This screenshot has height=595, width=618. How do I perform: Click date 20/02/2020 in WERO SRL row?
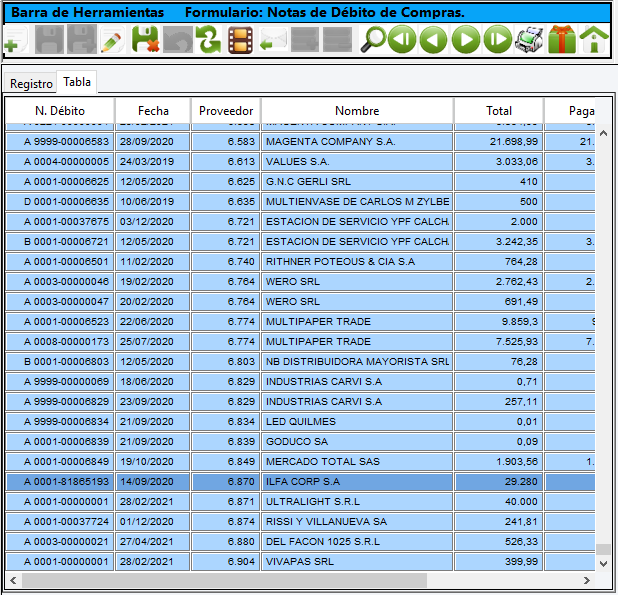click(153, 302)
